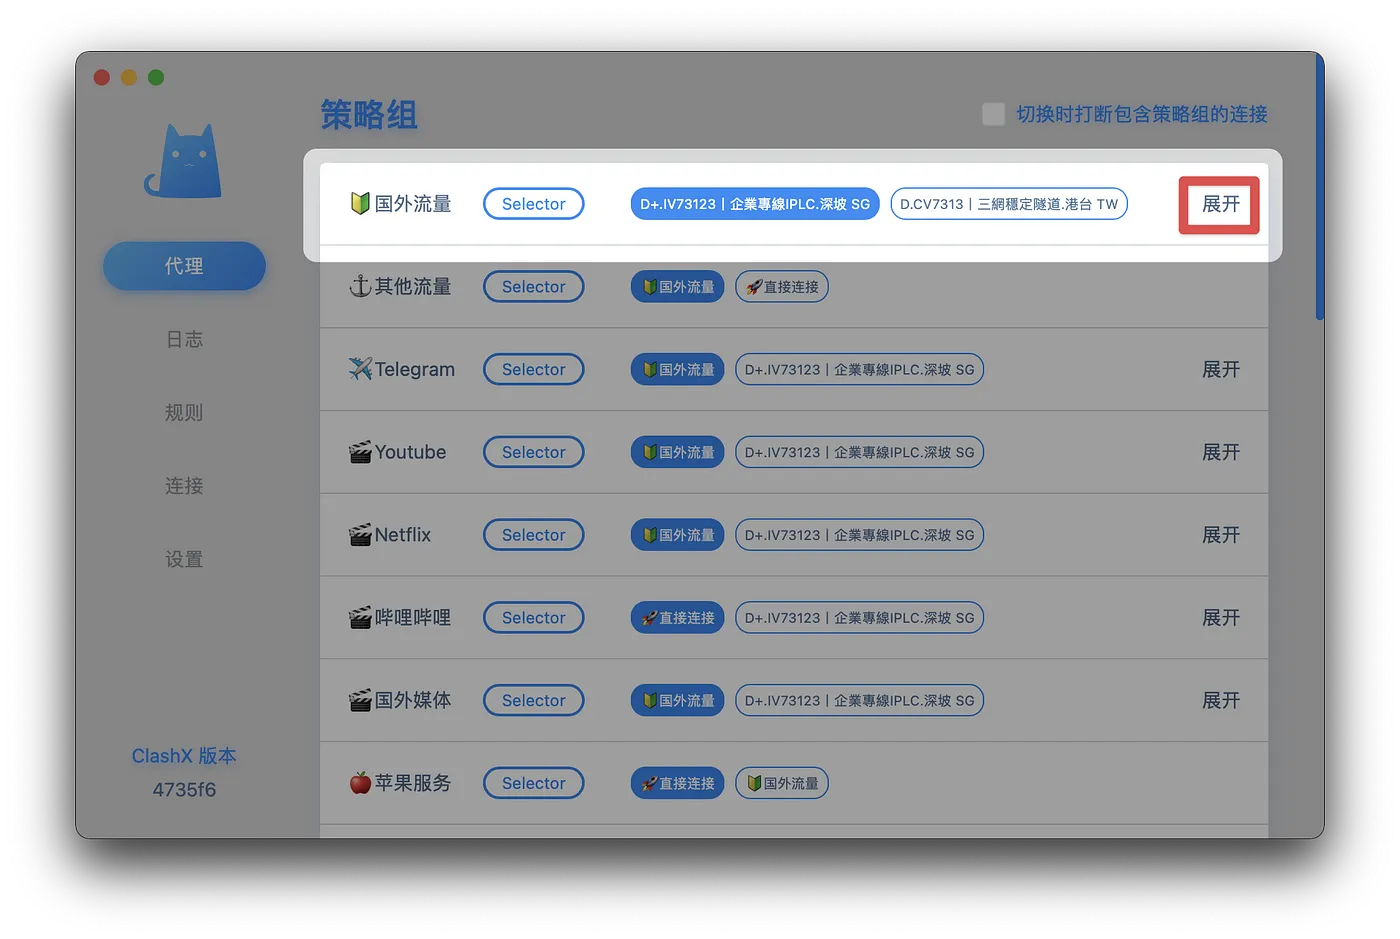The image size is (1400, 939).
Task: Click the Selector button in Youtube row
Action: click(x=533, y=452)
